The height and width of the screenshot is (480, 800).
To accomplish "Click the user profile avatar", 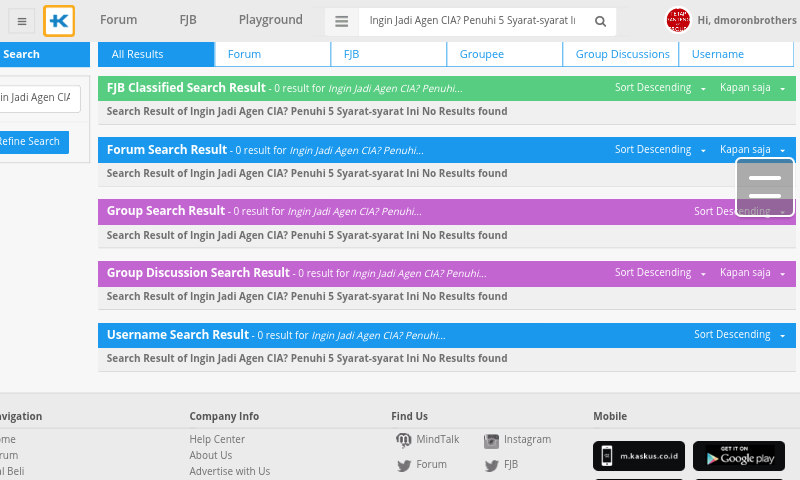I will click(x=678, y=20).
